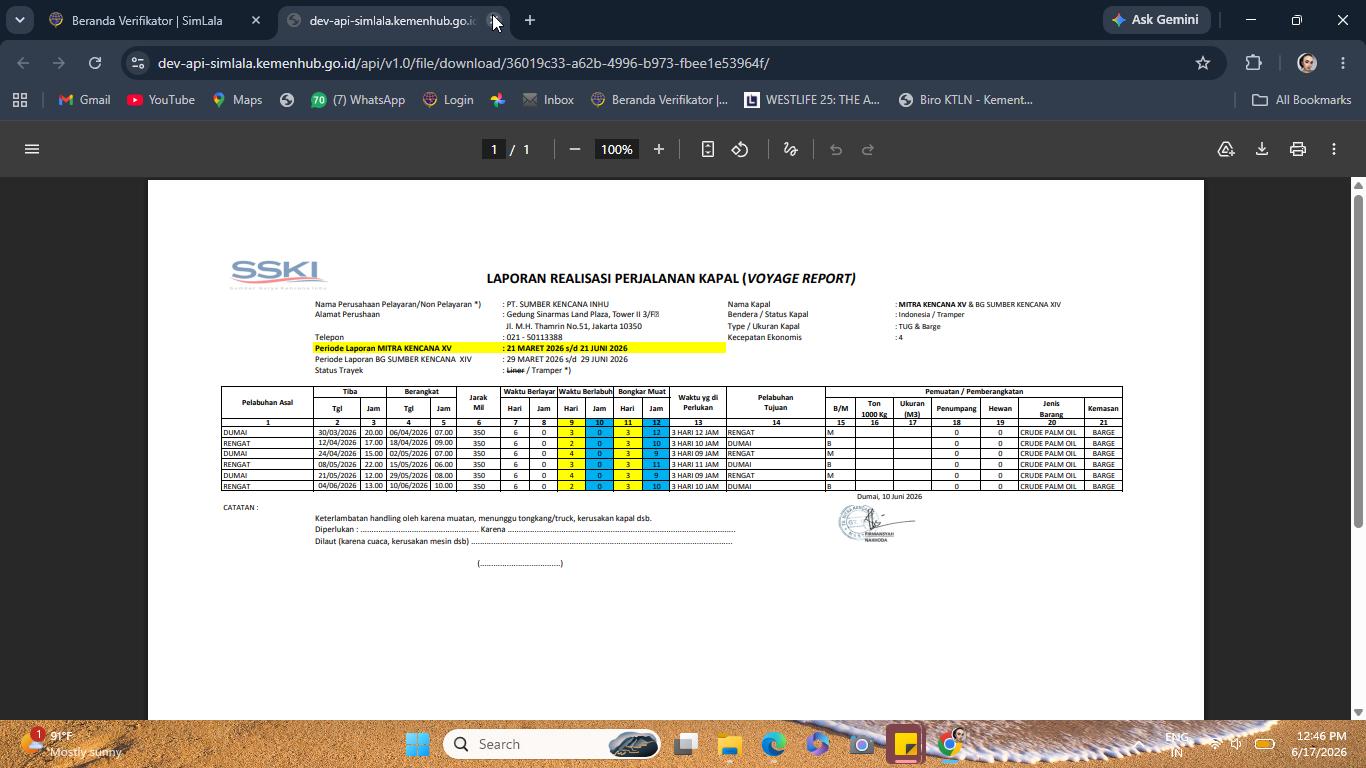The image size is (1366, 768).
Task: Click the scrollbar up arrow
Action: pyautogui.click(x=1358, y=185)
